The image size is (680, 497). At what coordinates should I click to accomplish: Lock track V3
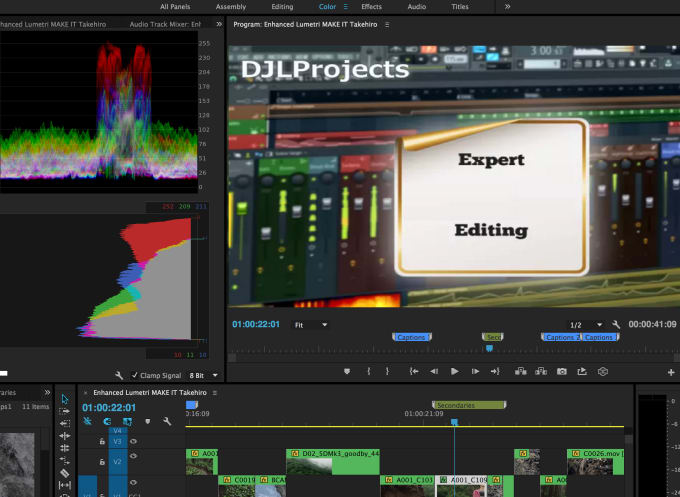(x=102, y=441)
